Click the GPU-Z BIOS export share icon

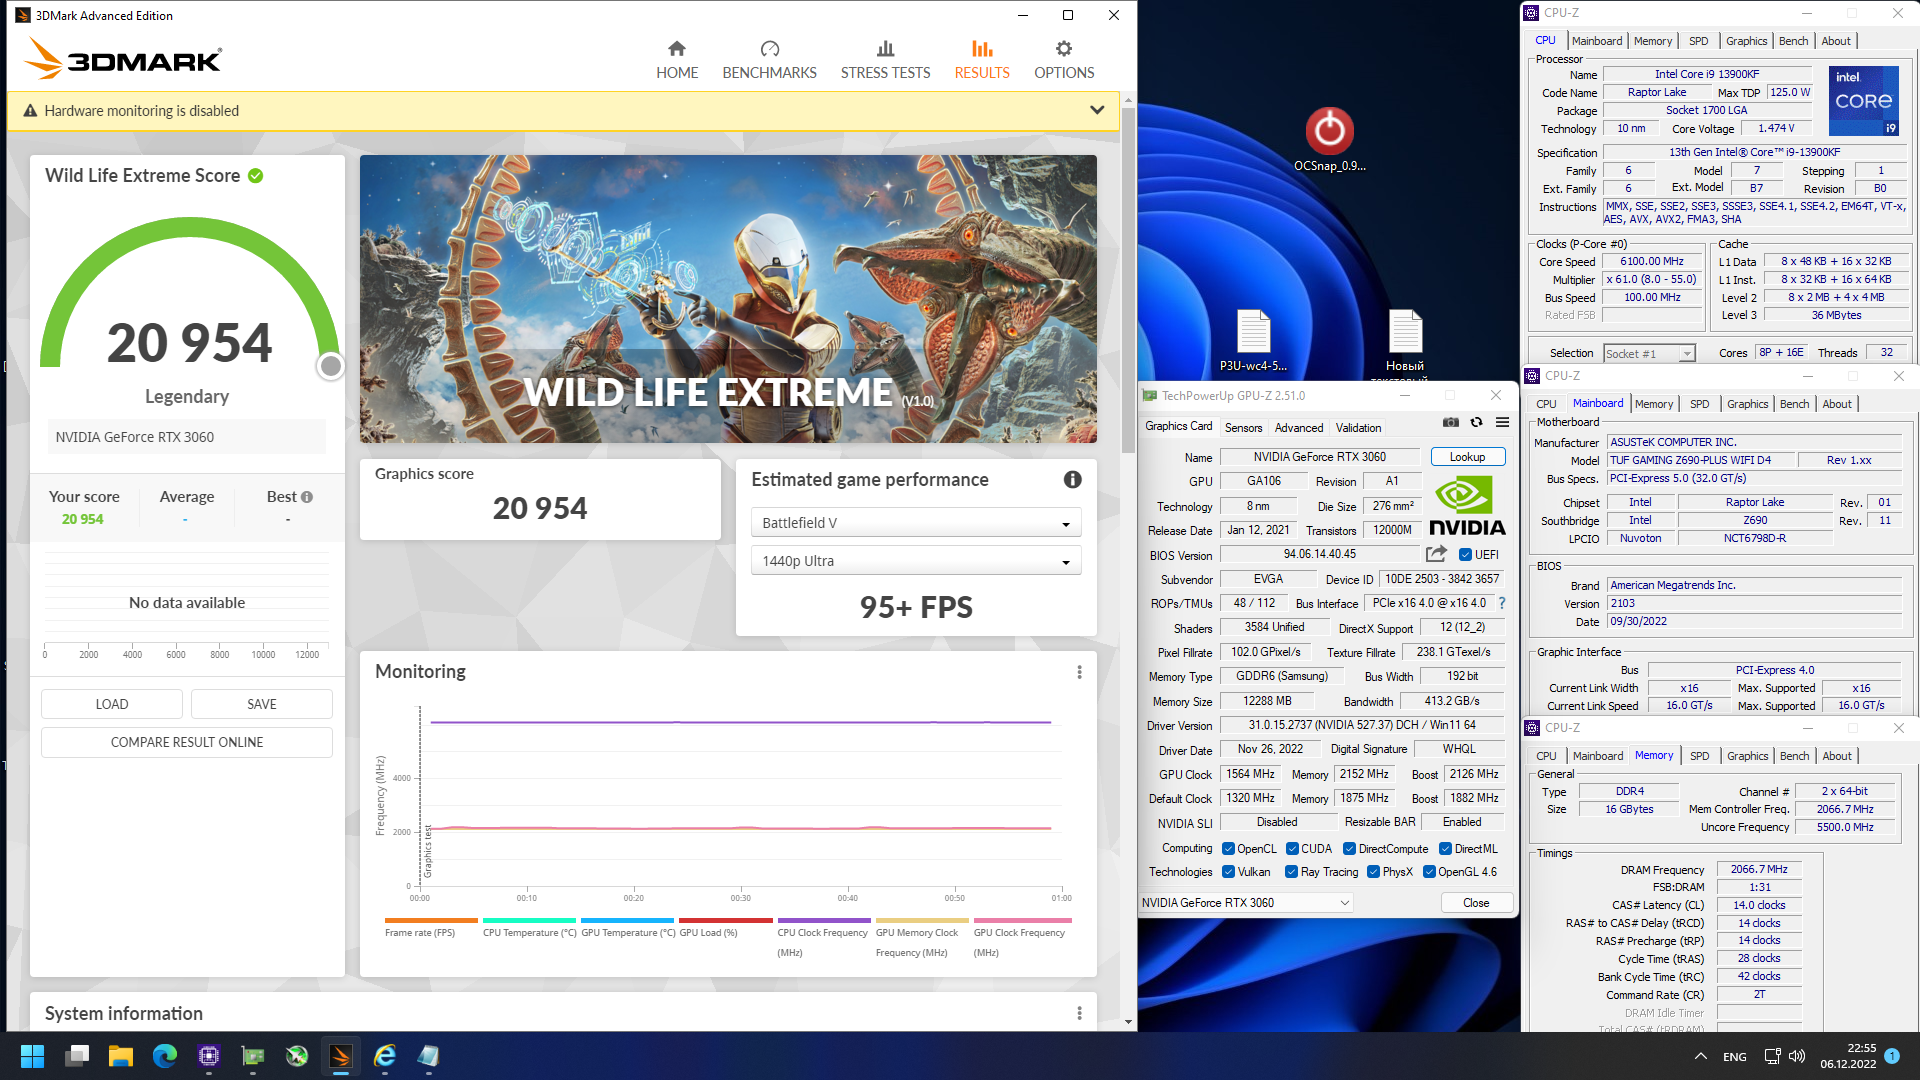(1437, 554)
